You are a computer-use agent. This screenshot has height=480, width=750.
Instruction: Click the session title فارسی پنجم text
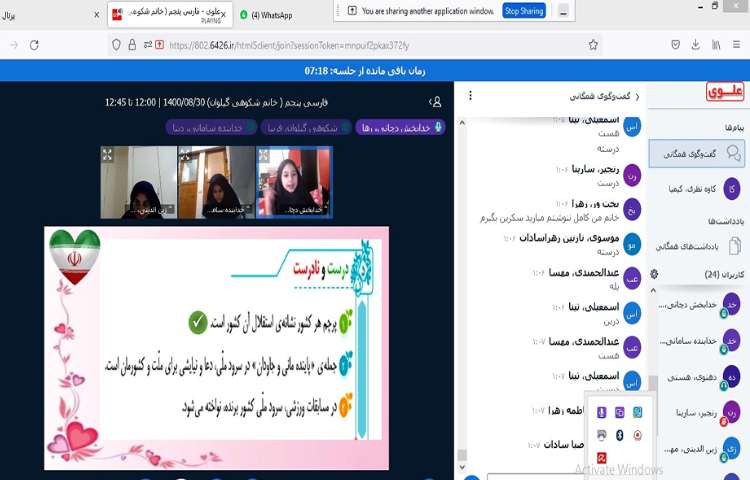click(x=217, y=102)
